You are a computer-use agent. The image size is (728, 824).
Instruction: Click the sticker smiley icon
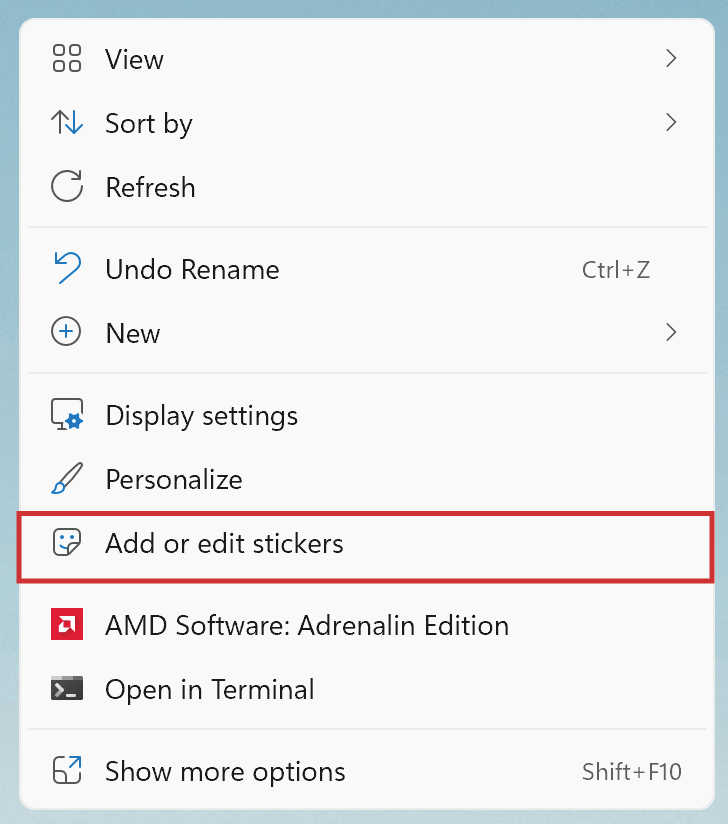pos(67,542)
